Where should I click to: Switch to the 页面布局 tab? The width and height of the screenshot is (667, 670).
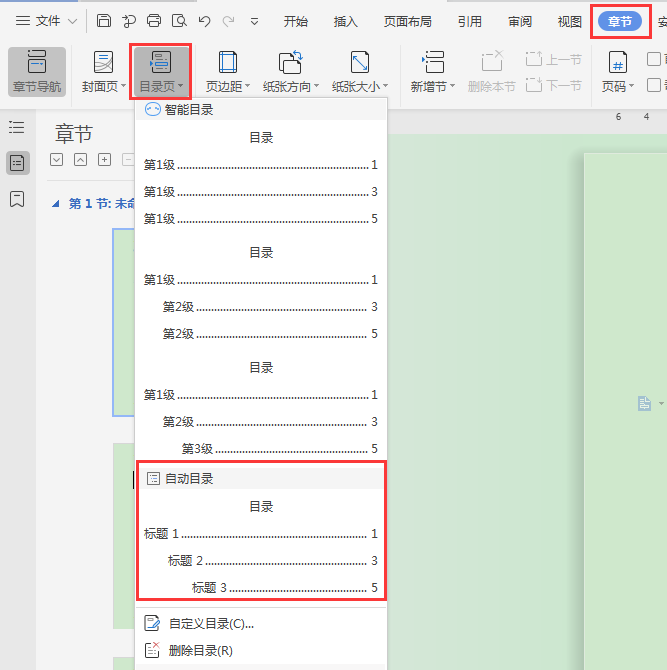pyautogui.click(x=408, y=21)
